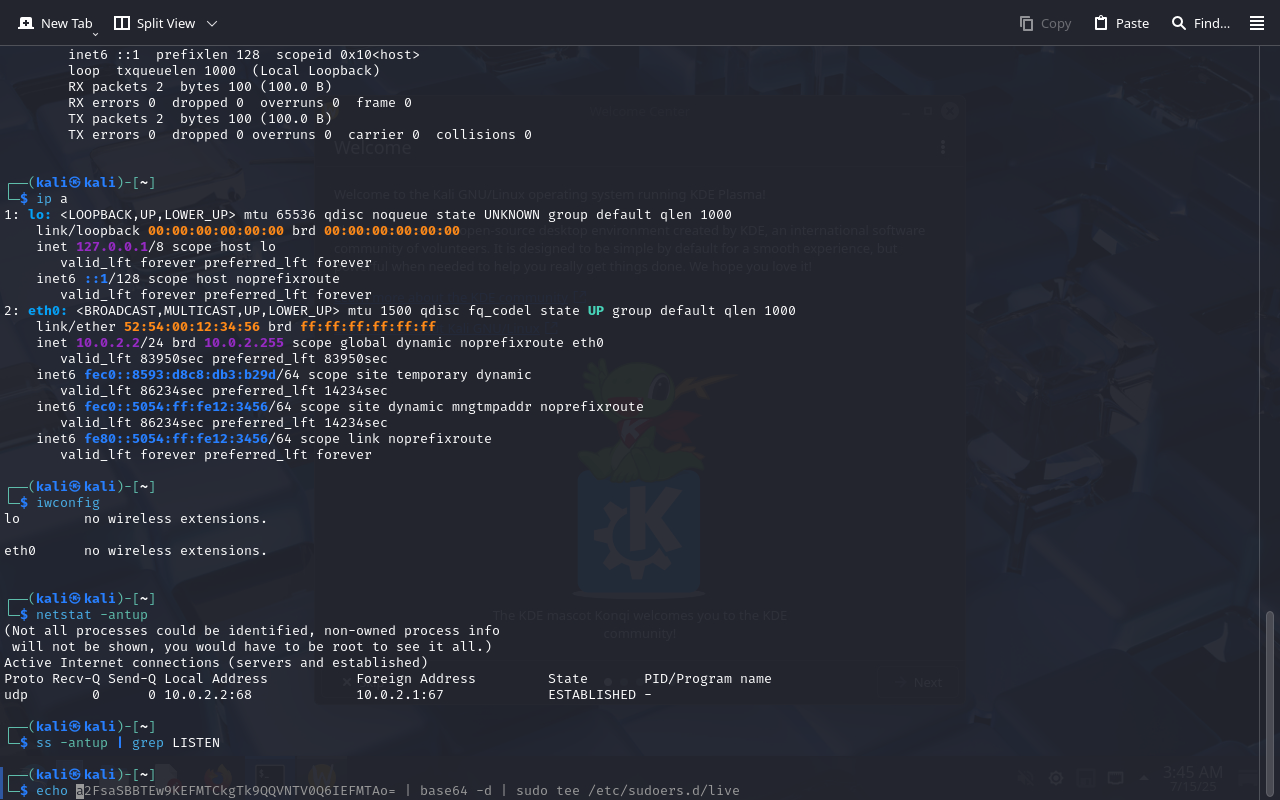
Task: Click the Split View button
Action: pos(154,23)
